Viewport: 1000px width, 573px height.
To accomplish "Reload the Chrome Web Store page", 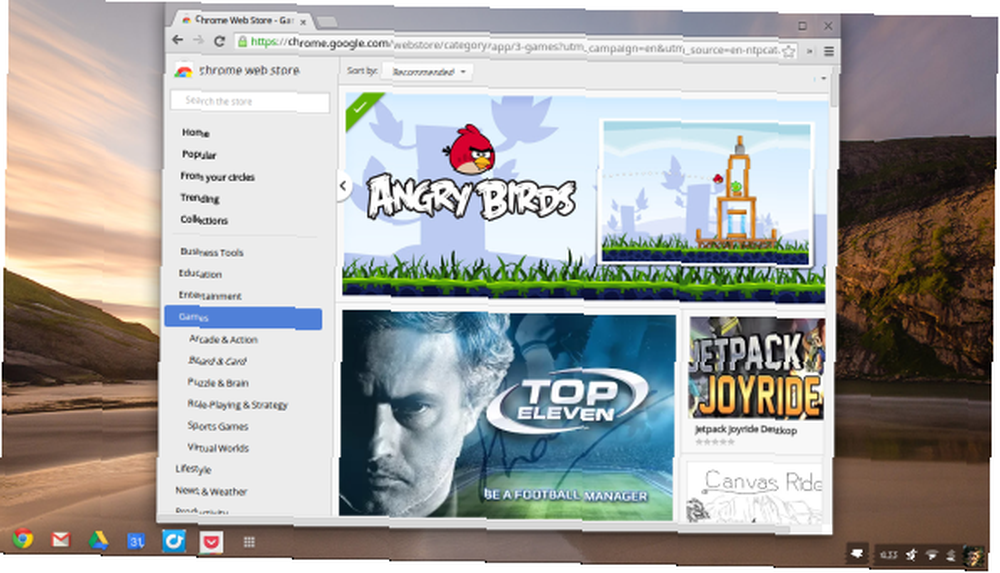I will (x=219, y=41).
